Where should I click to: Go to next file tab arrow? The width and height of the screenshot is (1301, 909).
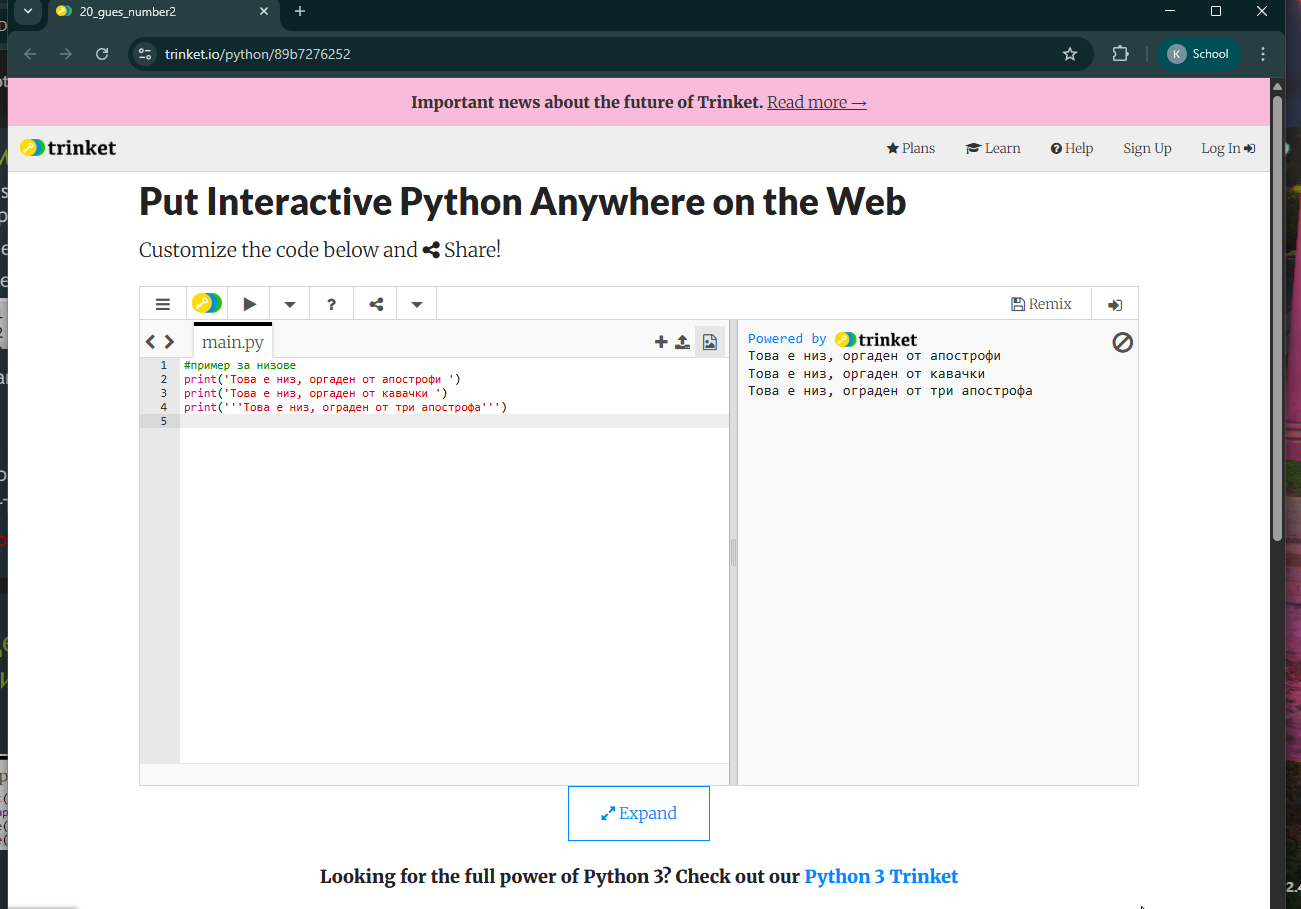(169, 342)
